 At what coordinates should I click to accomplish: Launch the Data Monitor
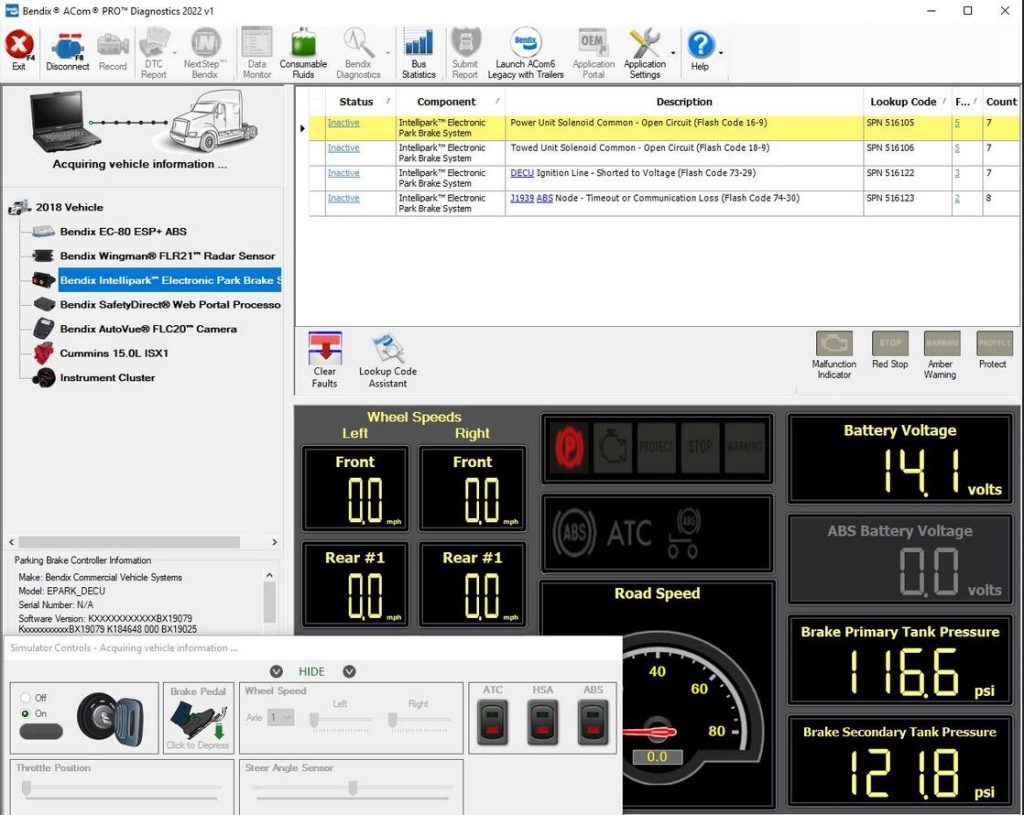coord(255,48)
